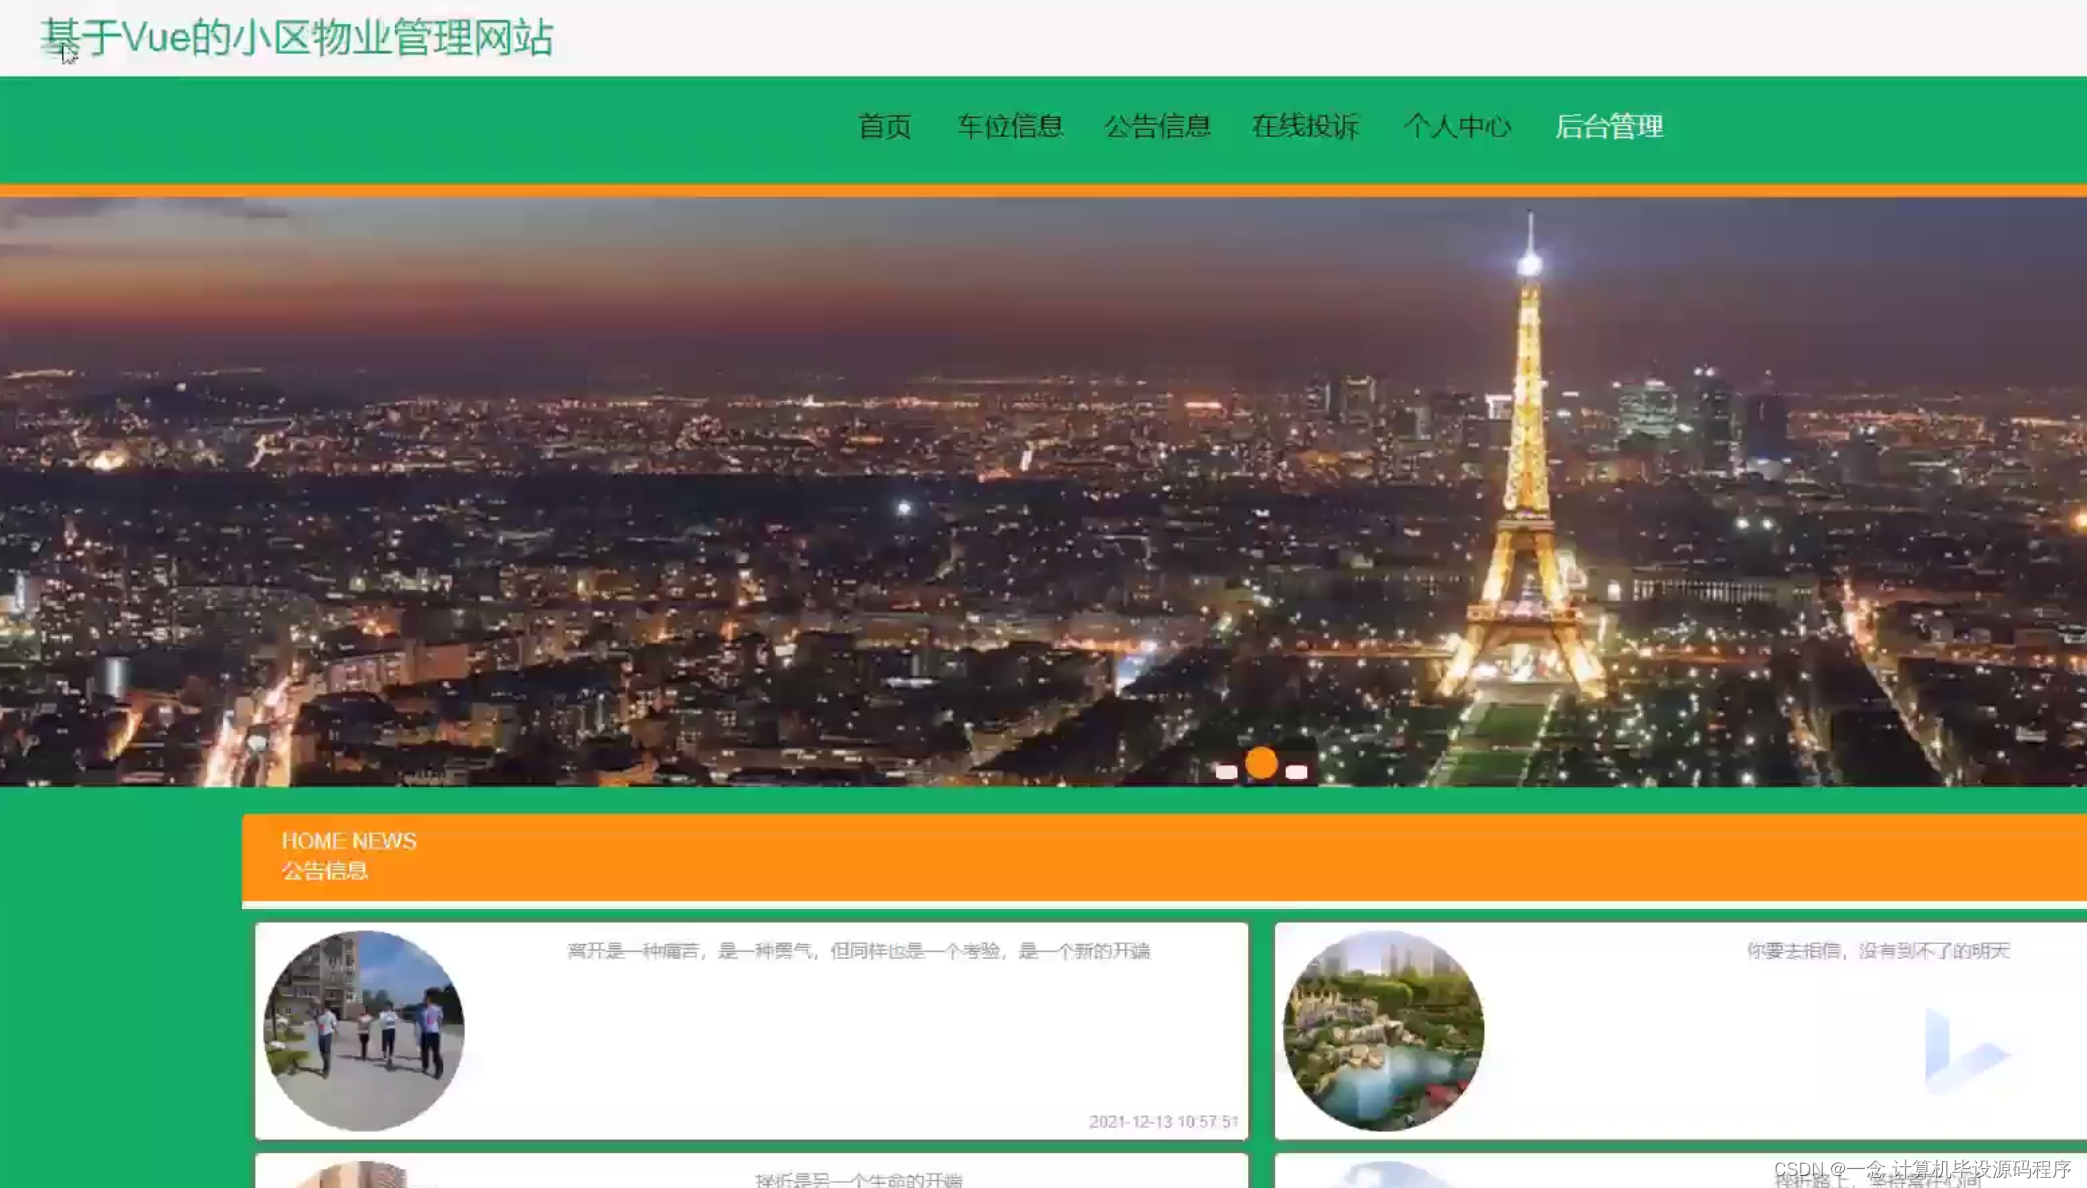Enter 后台管理 from the nav bar
Viewport: 2087px width, 1188px height.
1608,127
